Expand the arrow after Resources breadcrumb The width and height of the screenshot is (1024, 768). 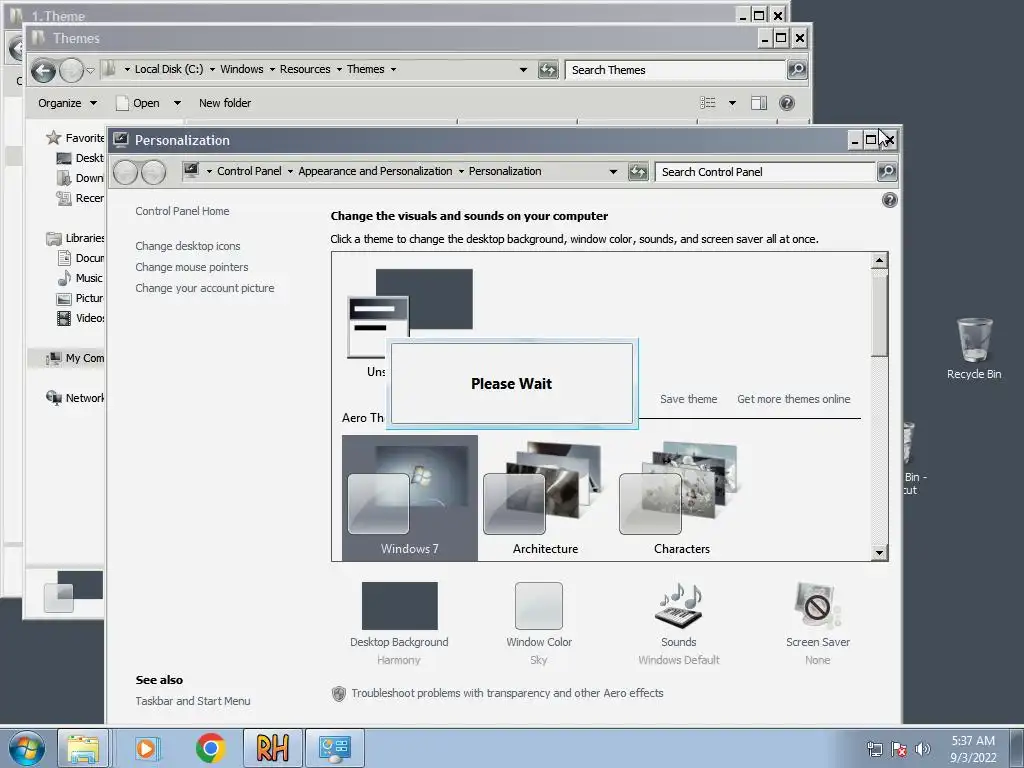(x=339, y=69)
